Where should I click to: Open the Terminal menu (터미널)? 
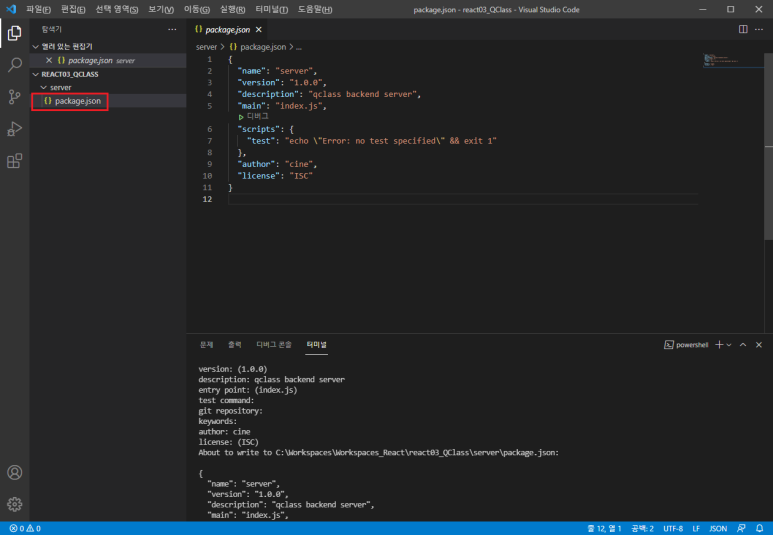pos(272,9)
